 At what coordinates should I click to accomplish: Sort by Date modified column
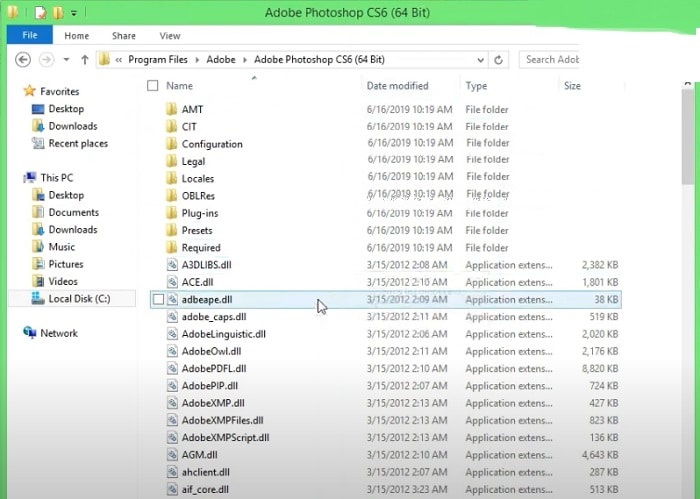point(397,86)
